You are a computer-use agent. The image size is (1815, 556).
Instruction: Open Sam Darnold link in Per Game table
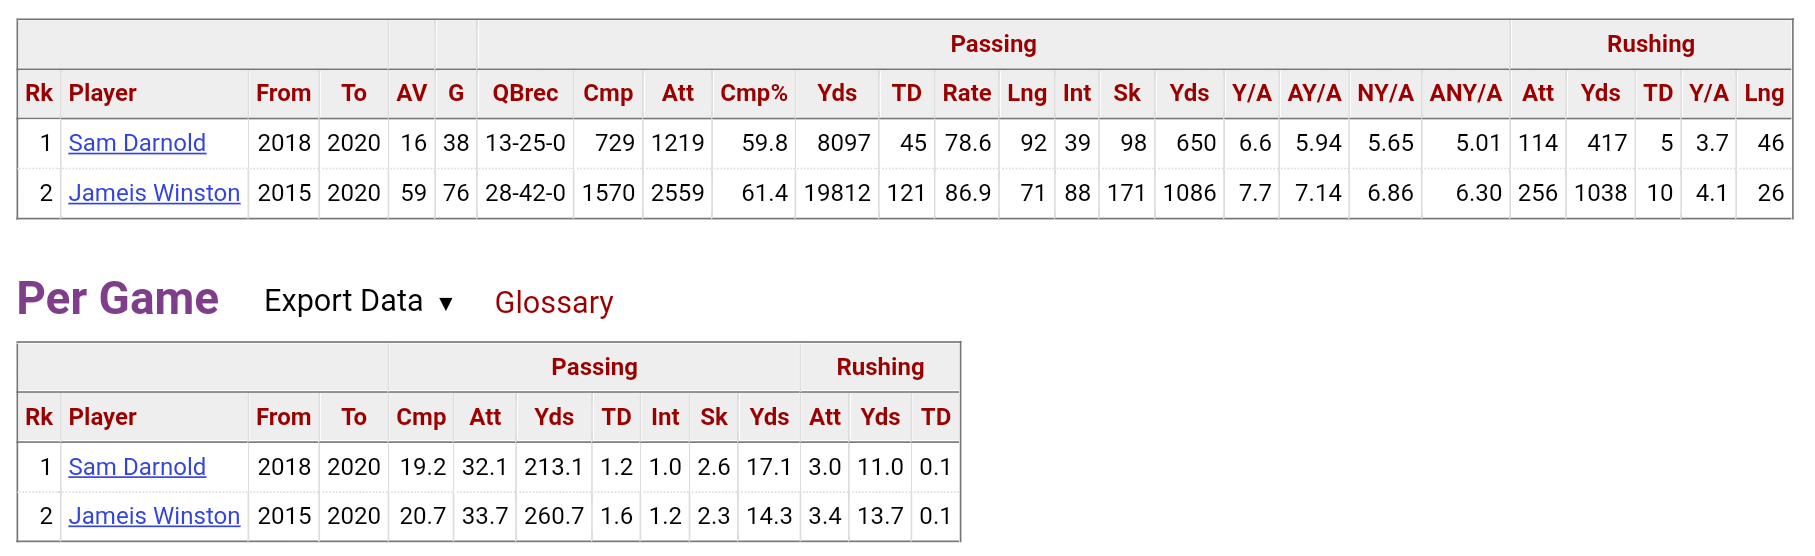coord(137,467)
